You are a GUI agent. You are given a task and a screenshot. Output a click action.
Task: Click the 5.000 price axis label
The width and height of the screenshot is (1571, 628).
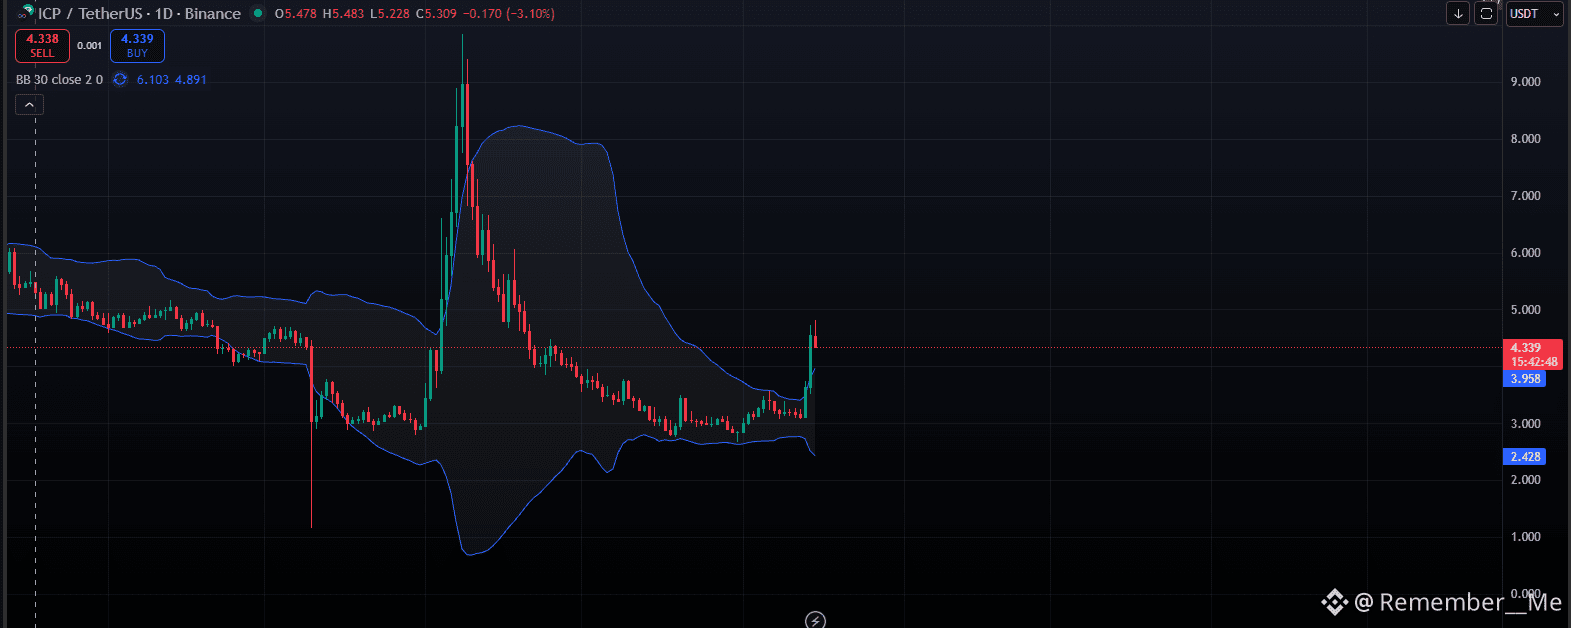coord(1525,310)
